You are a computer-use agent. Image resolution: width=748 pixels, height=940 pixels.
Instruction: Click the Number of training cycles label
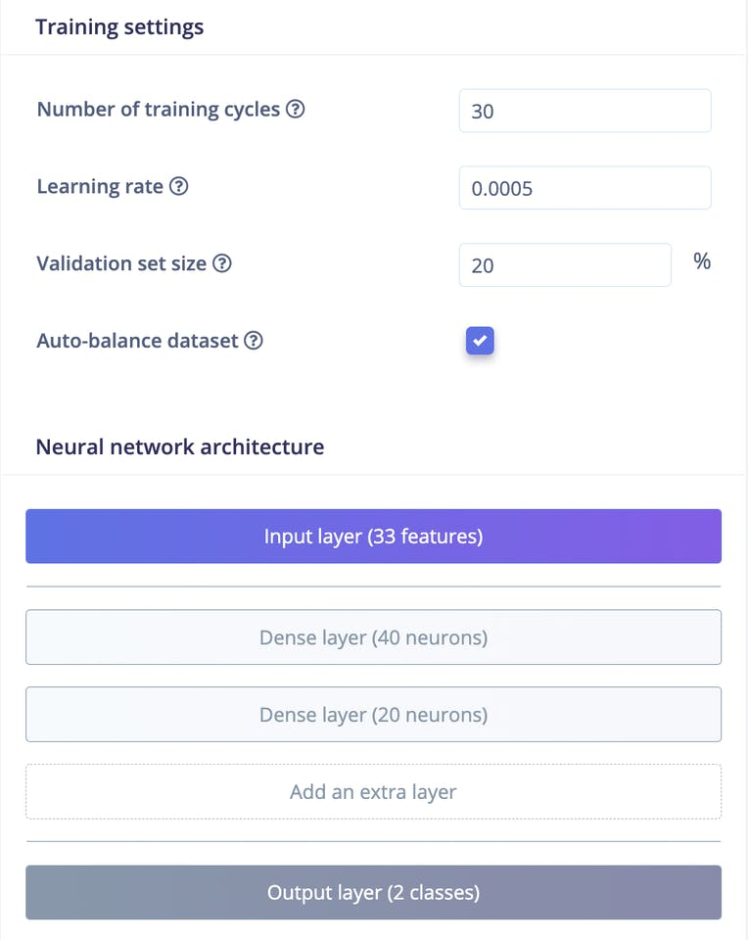158,110
